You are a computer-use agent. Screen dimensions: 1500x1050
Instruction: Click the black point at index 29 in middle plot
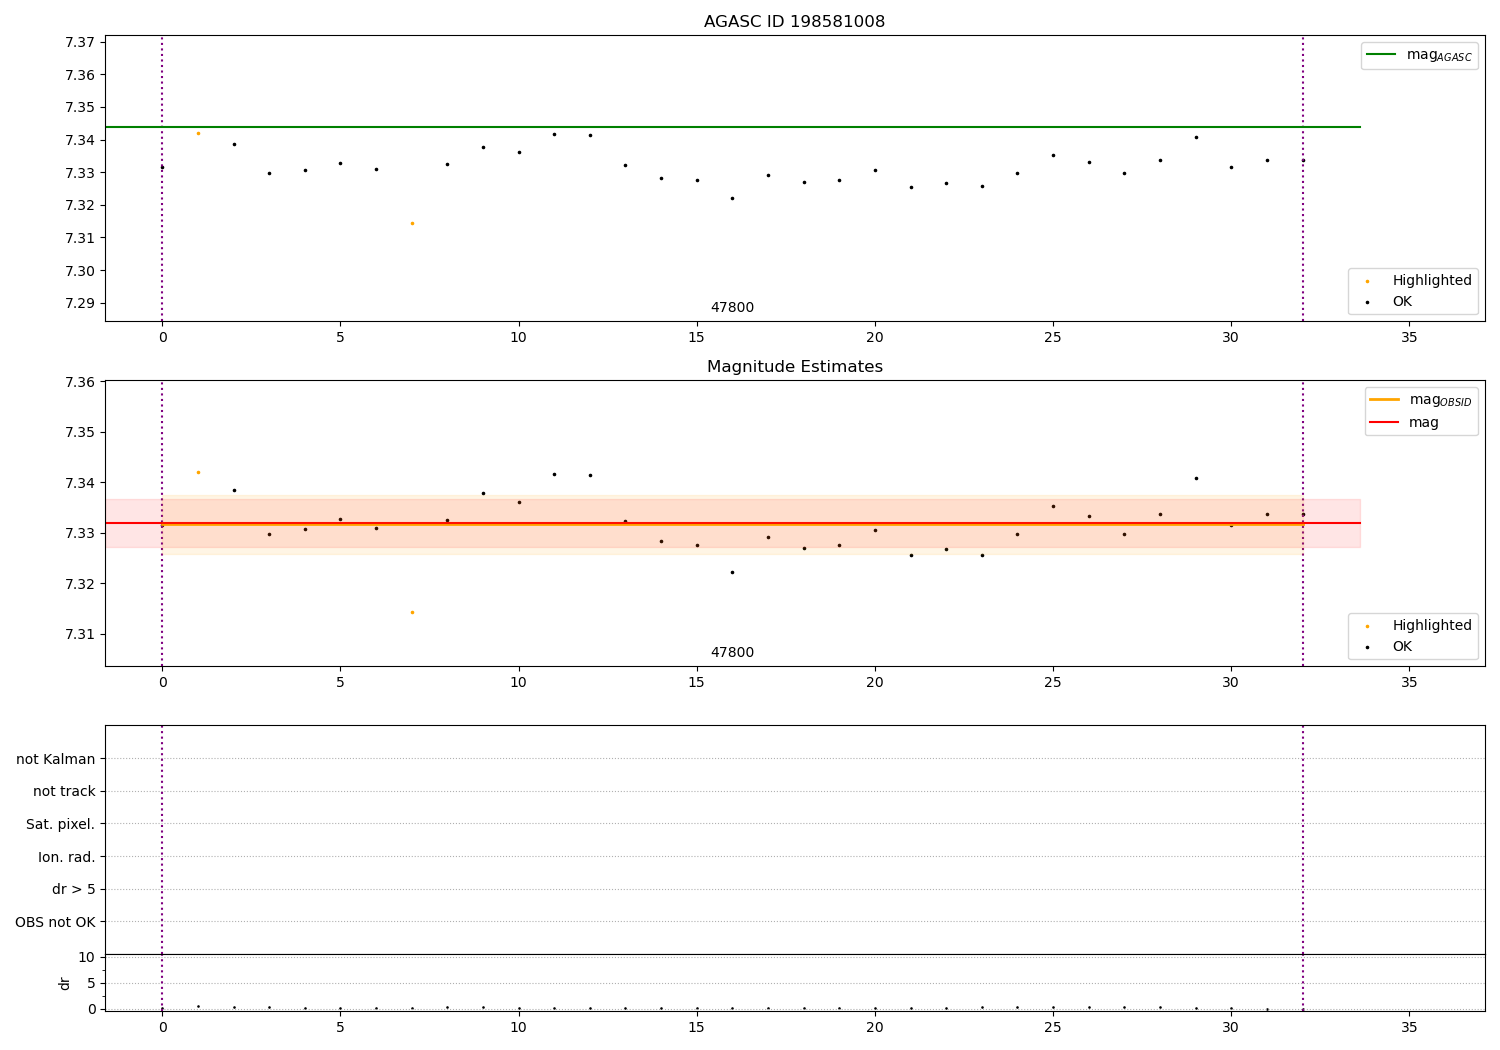[x=1196, y=478]
